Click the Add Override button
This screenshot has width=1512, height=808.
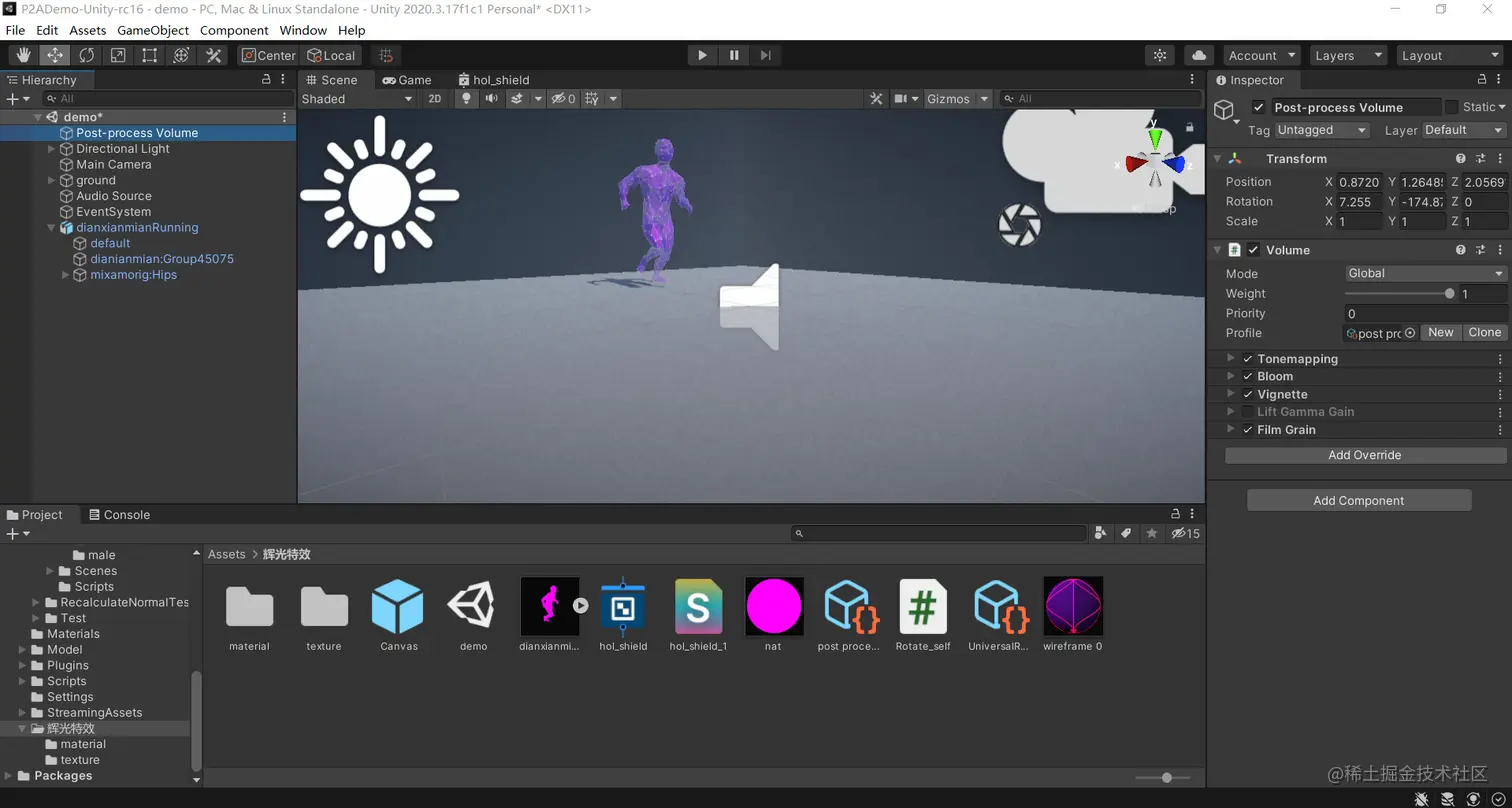[1365, 455]
